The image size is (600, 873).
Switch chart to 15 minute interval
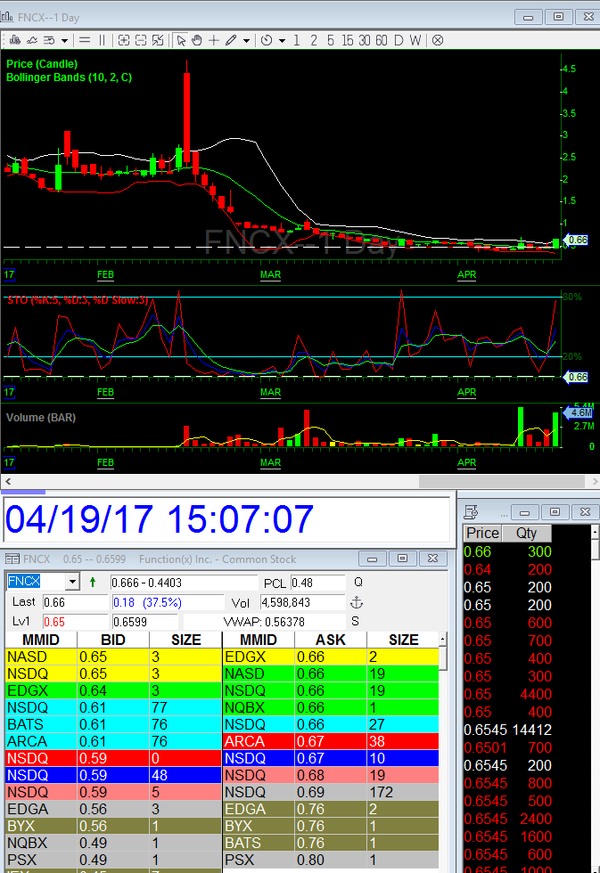(x=347, y=40)
